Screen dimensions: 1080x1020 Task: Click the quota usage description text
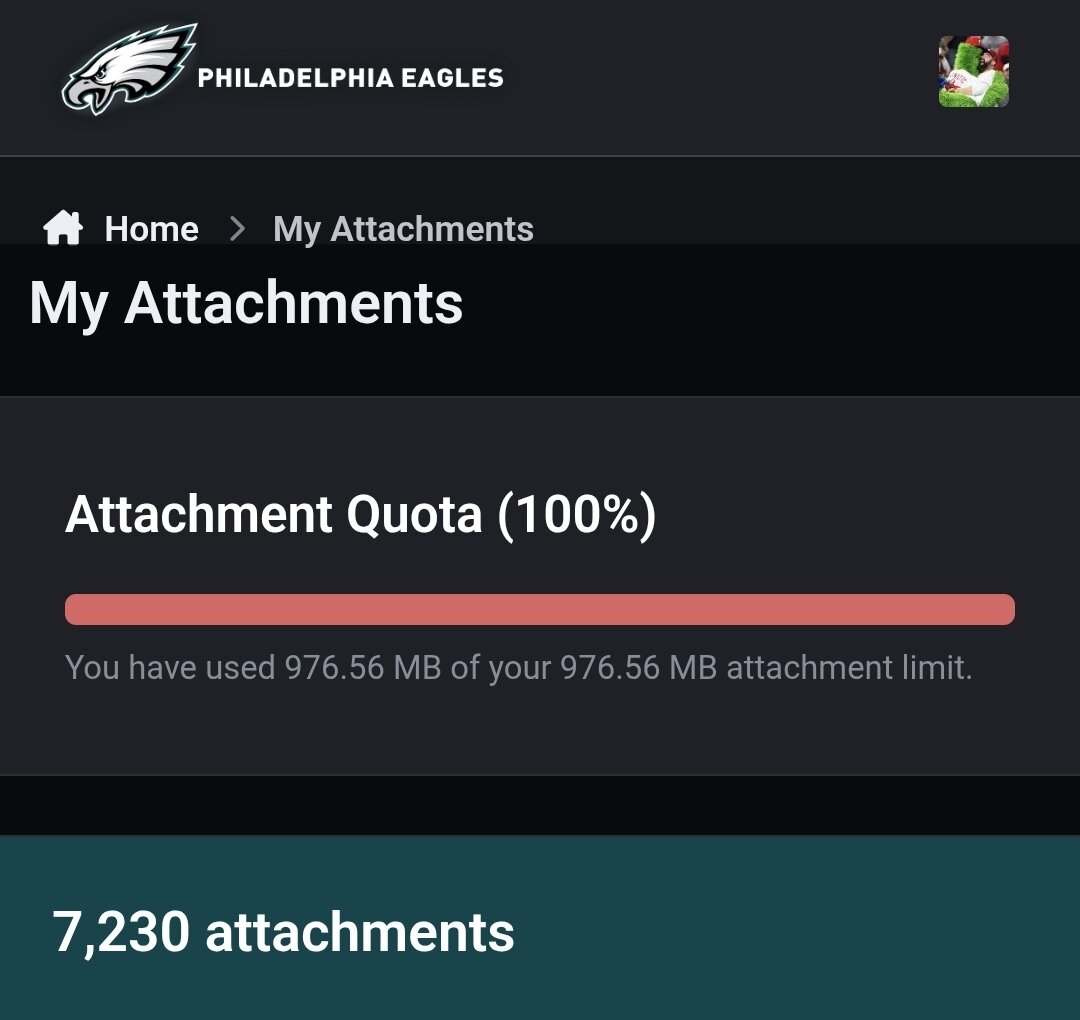pos(518,668)
